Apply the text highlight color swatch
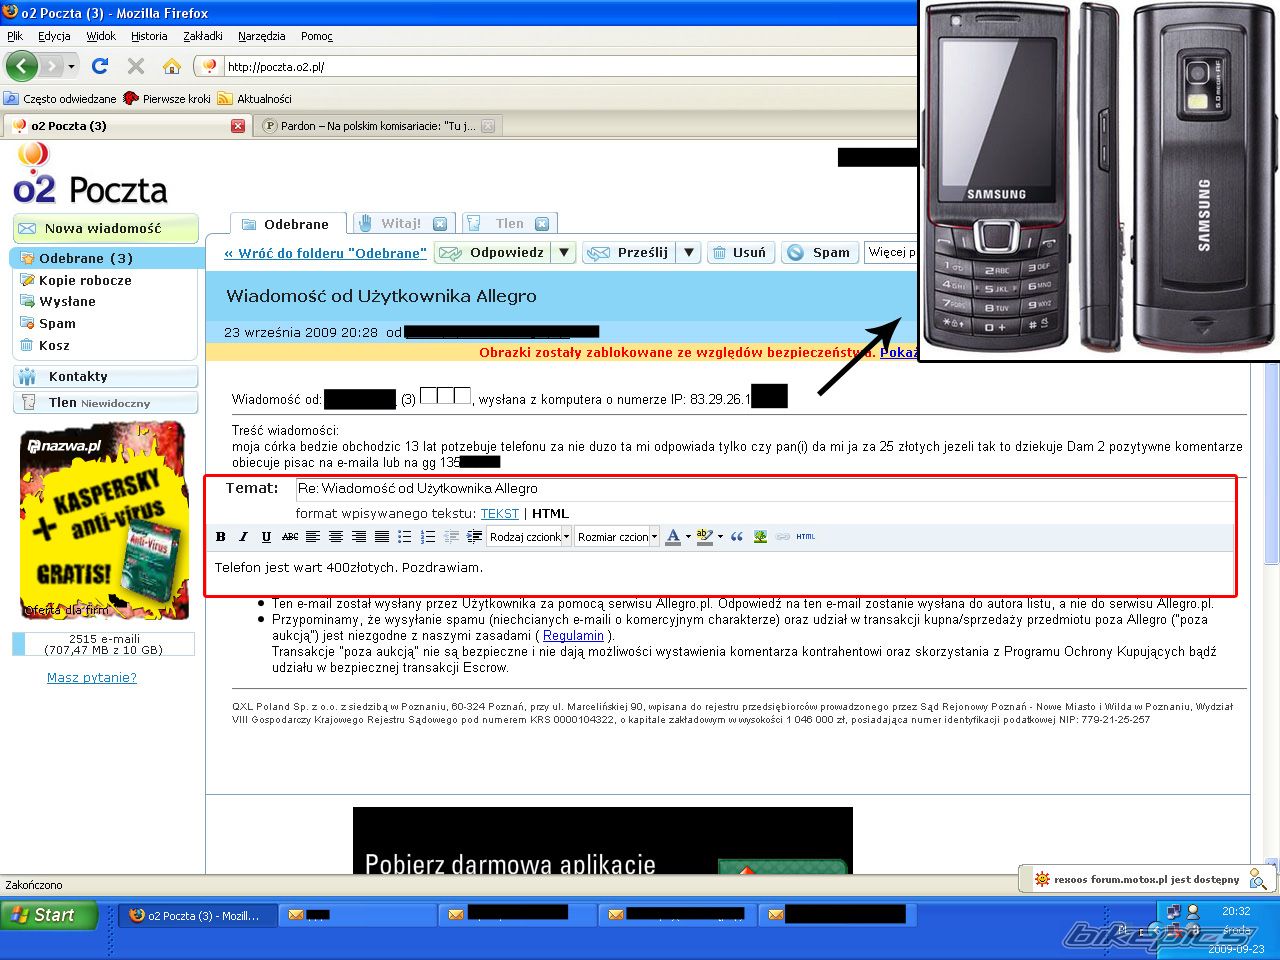This screenshot has width=1280, height=960. pos(705,537)
